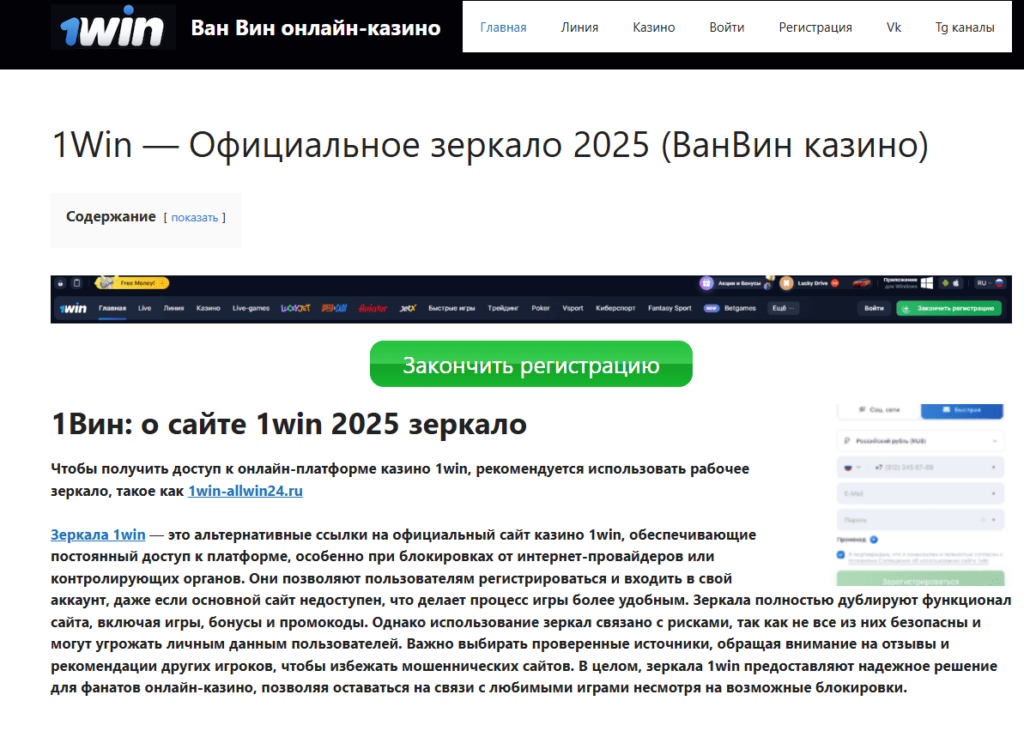
Task: Open the Российский рубль currency dropdown
Action: pos(920,441)
